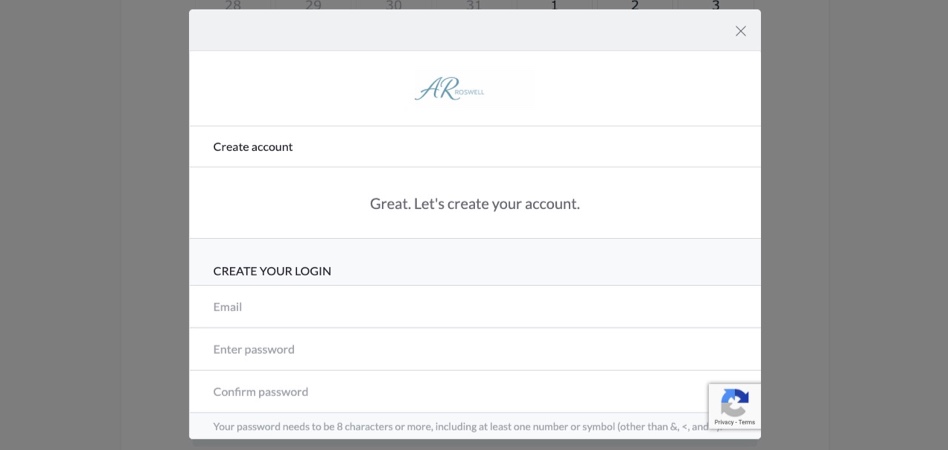
Task: Close the create account dialog
Action: coord(740,31)
